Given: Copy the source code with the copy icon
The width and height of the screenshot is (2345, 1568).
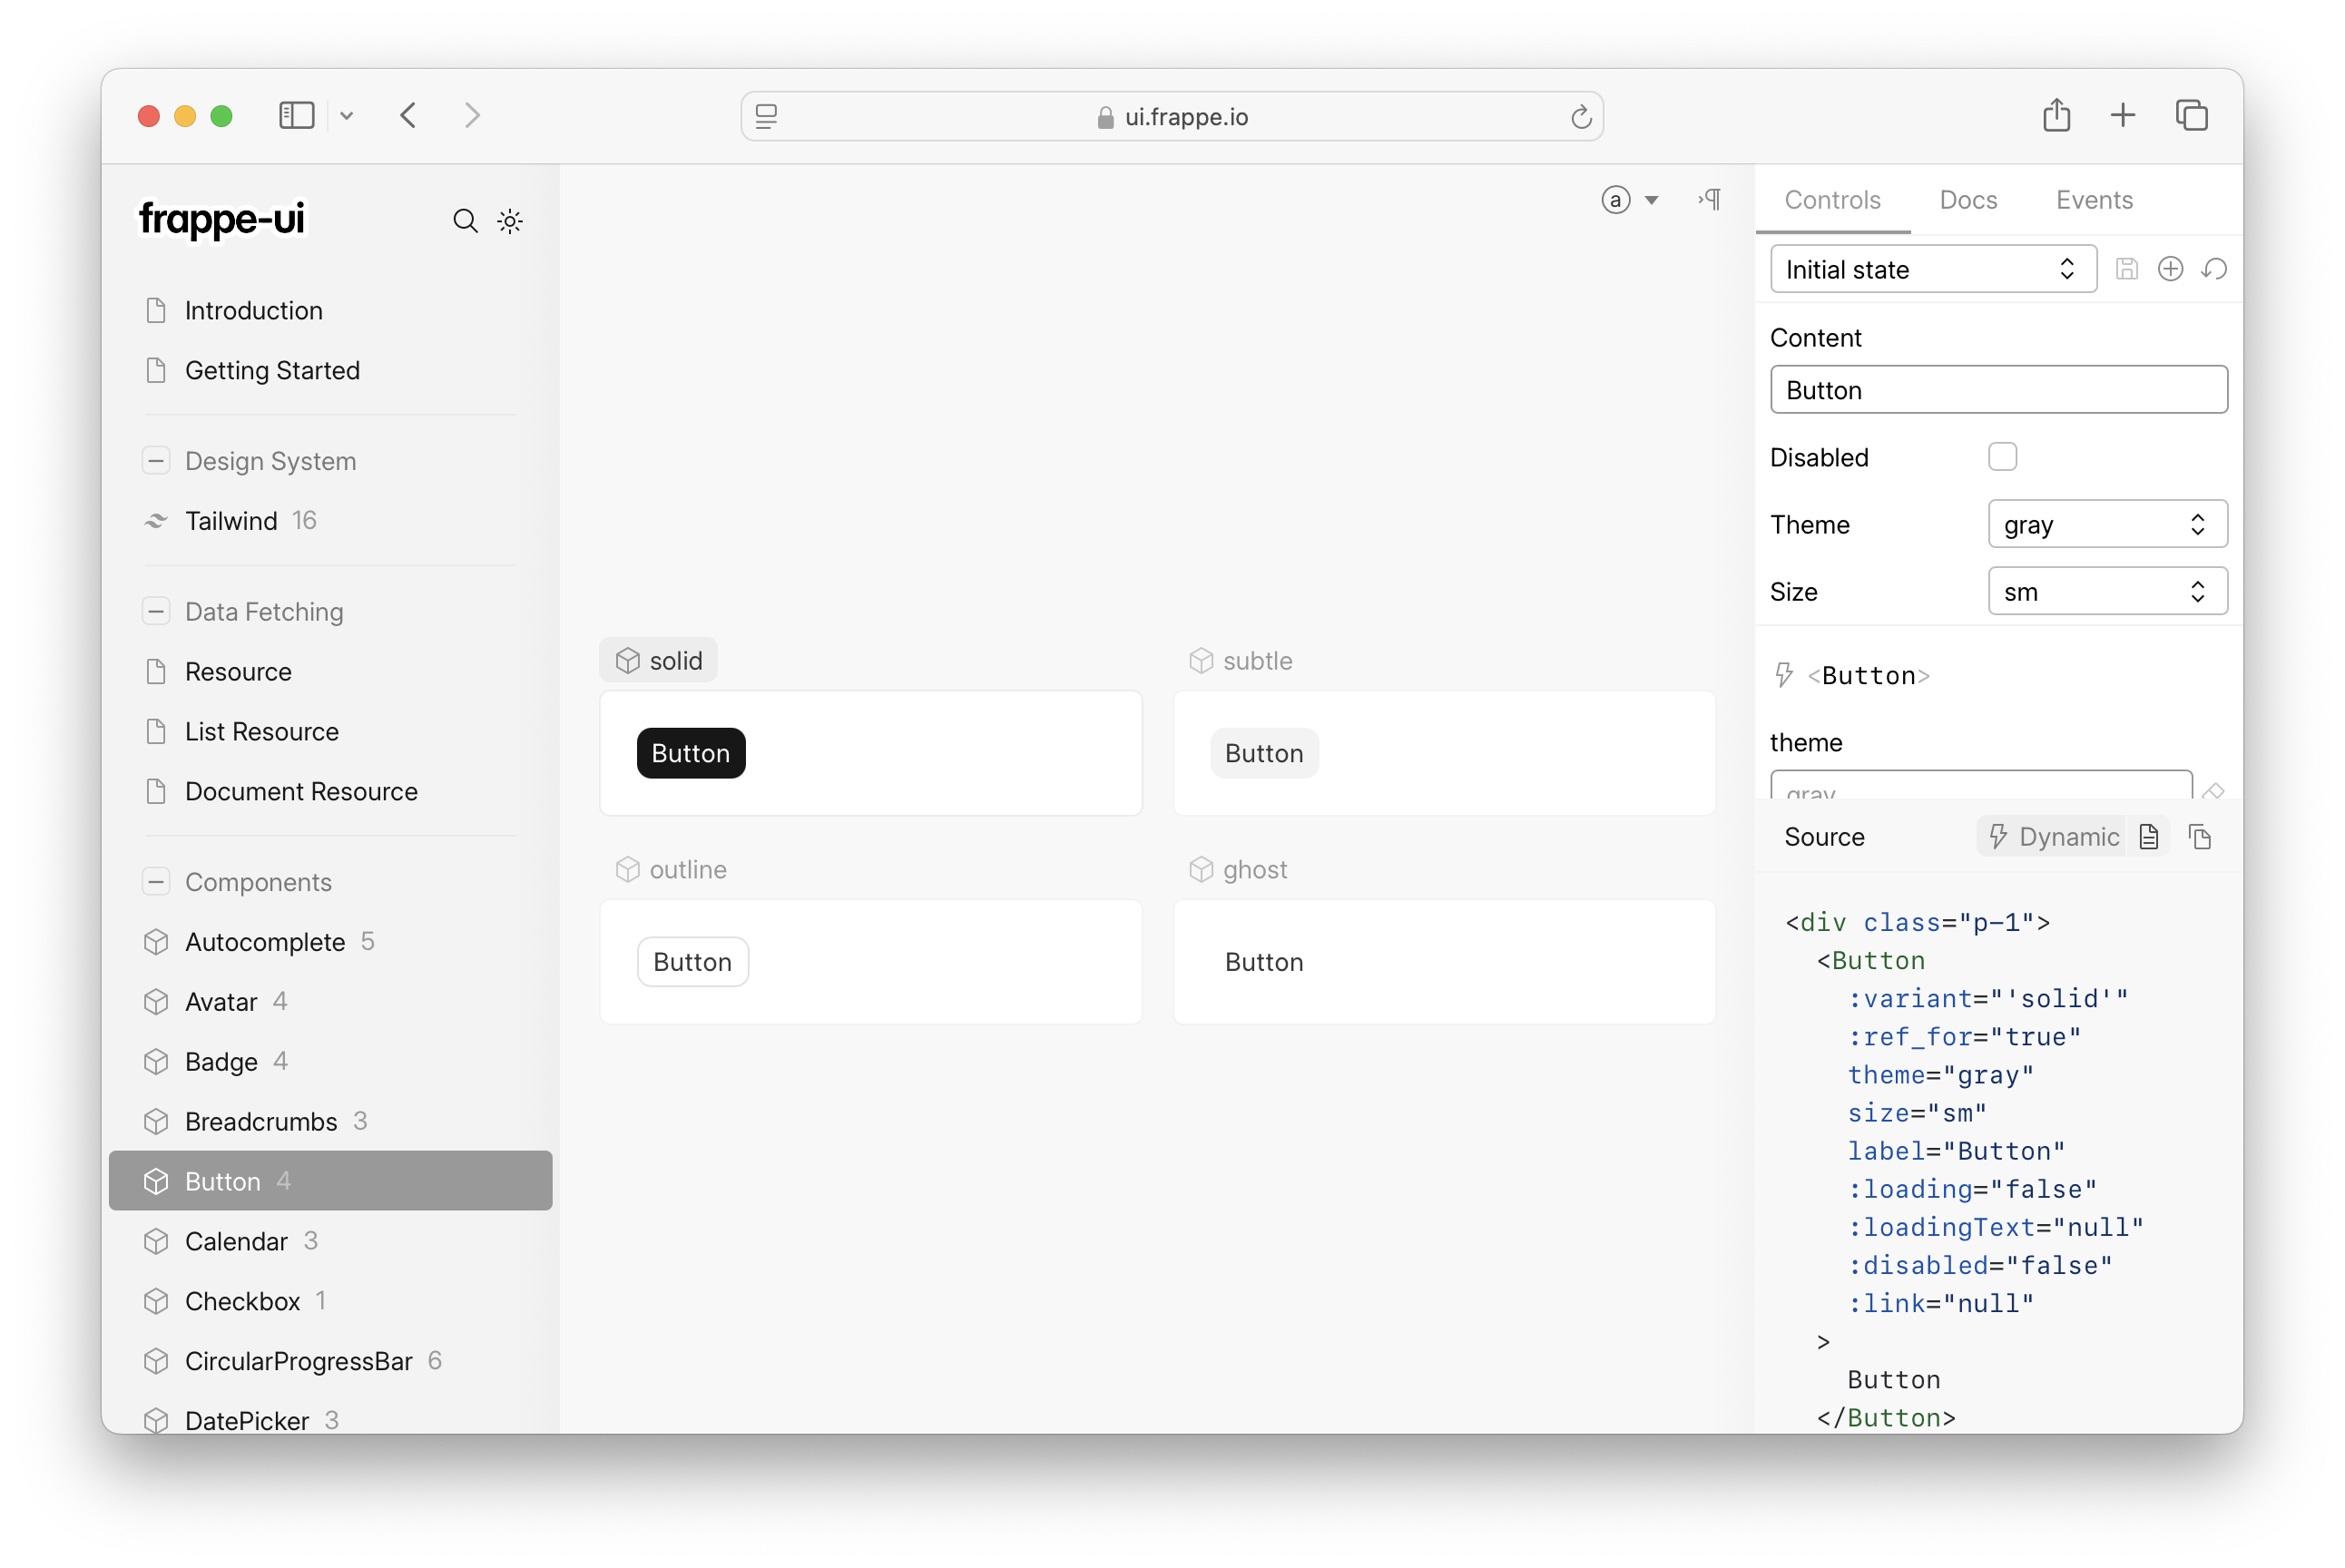Looking at the screenshot, I should [x=2200, y=836].
